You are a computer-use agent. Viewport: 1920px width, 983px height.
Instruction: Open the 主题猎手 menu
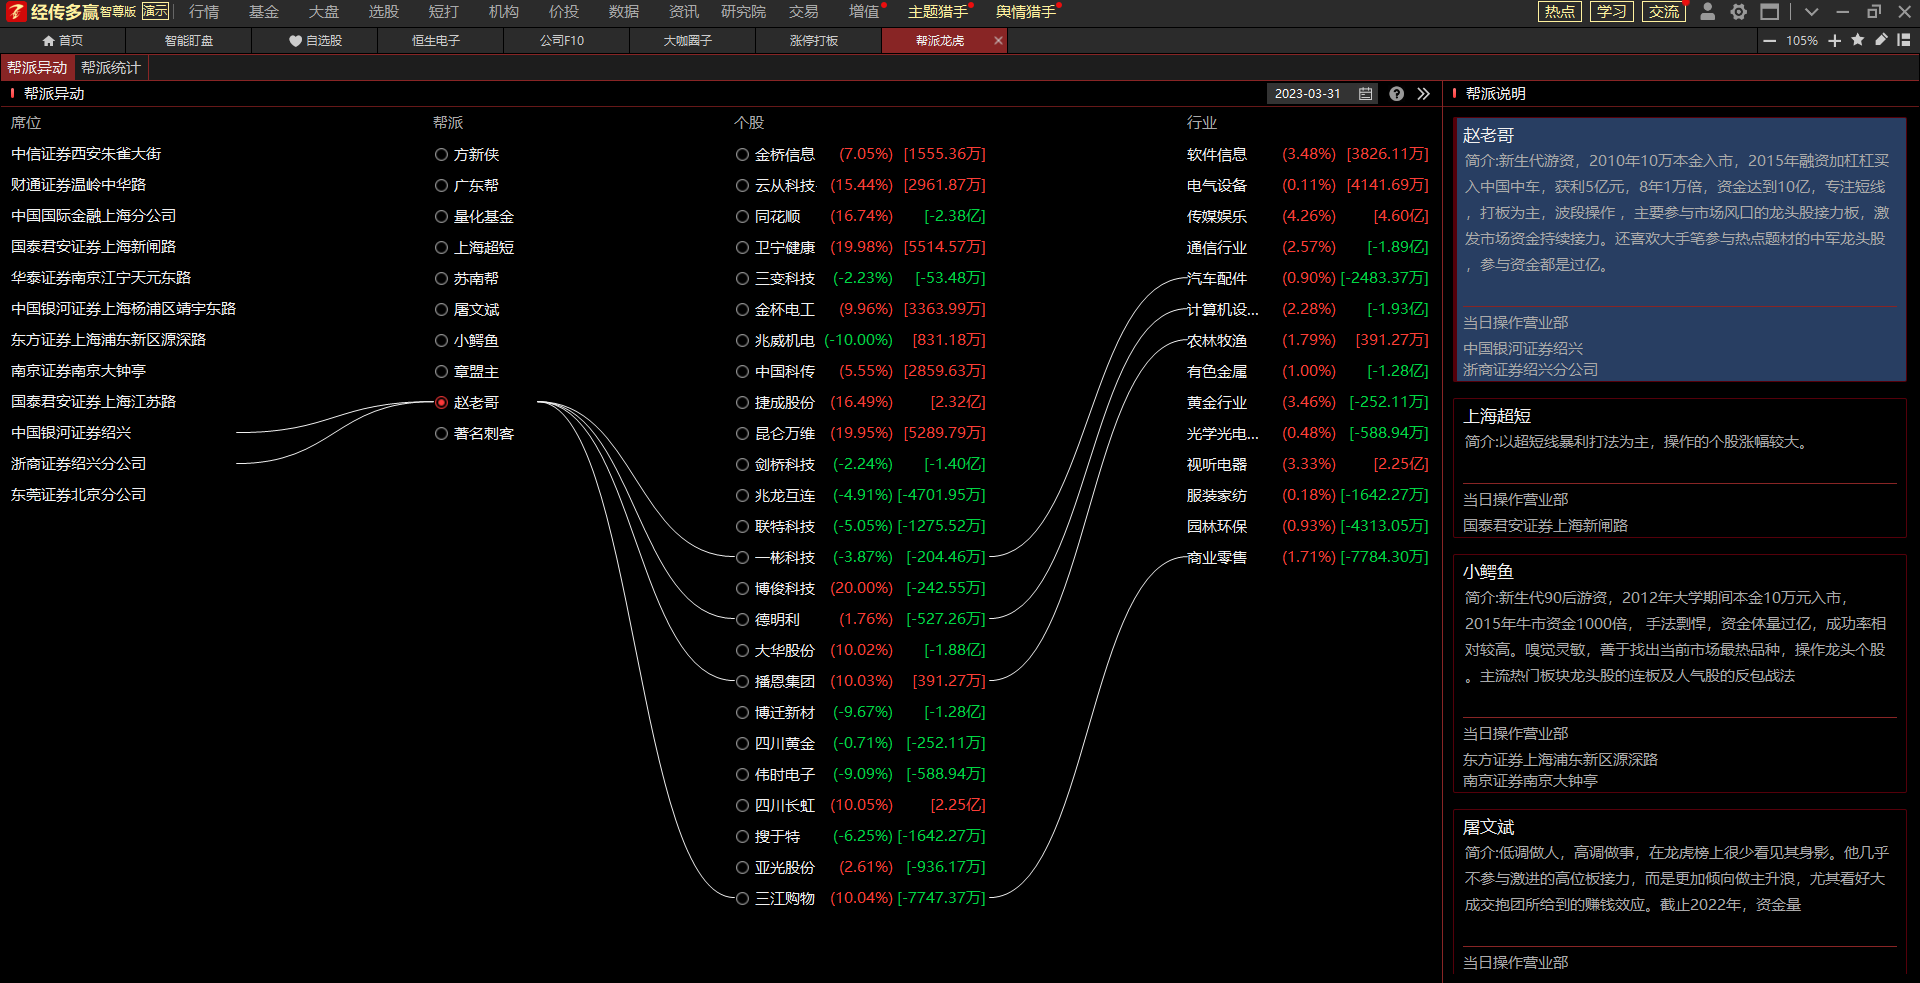click(x=938, y=12)
